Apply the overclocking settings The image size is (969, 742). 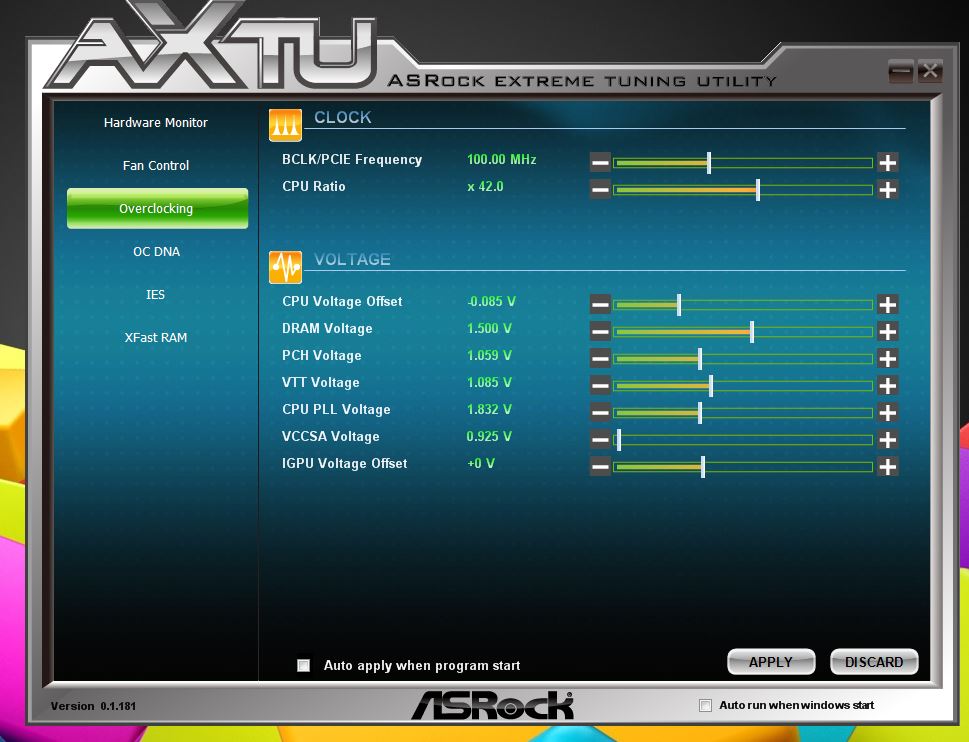pos(771,662)
